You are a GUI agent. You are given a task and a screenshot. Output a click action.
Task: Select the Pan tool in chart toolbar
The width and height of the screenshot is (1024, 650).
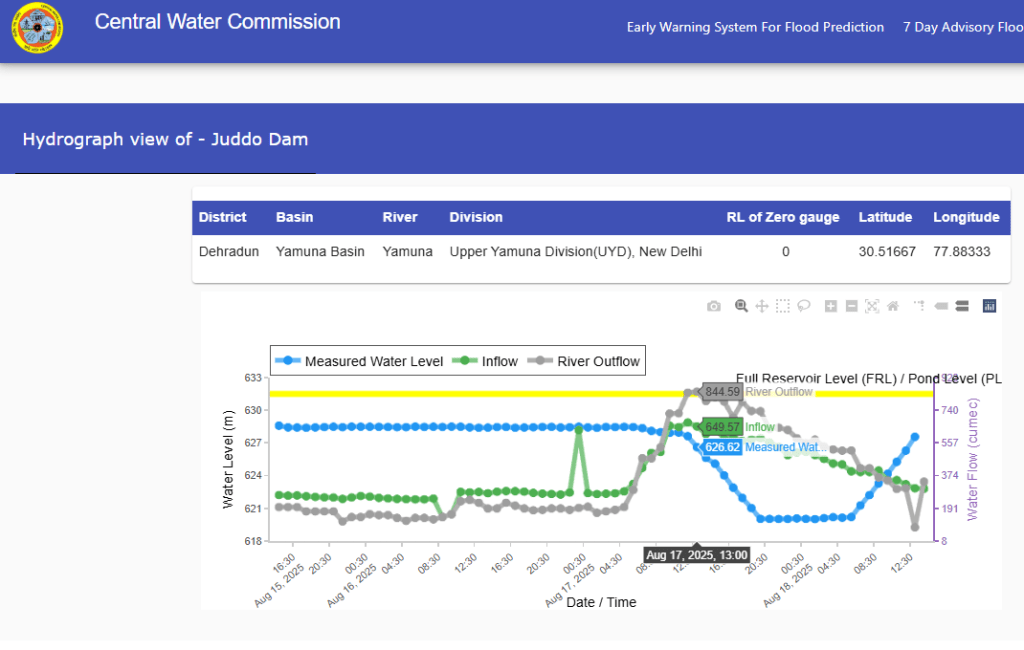(762, 306)
